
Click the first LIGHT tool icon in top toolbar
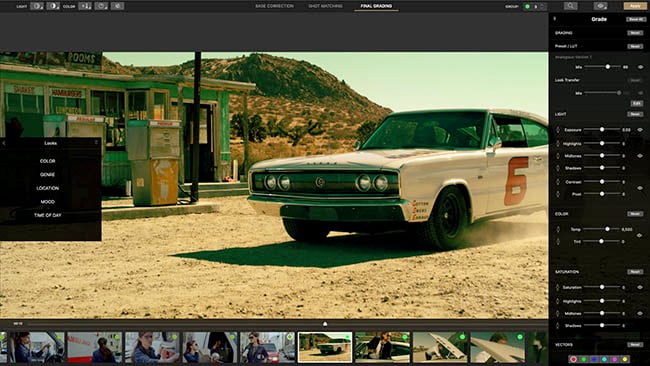coord(36,6)
